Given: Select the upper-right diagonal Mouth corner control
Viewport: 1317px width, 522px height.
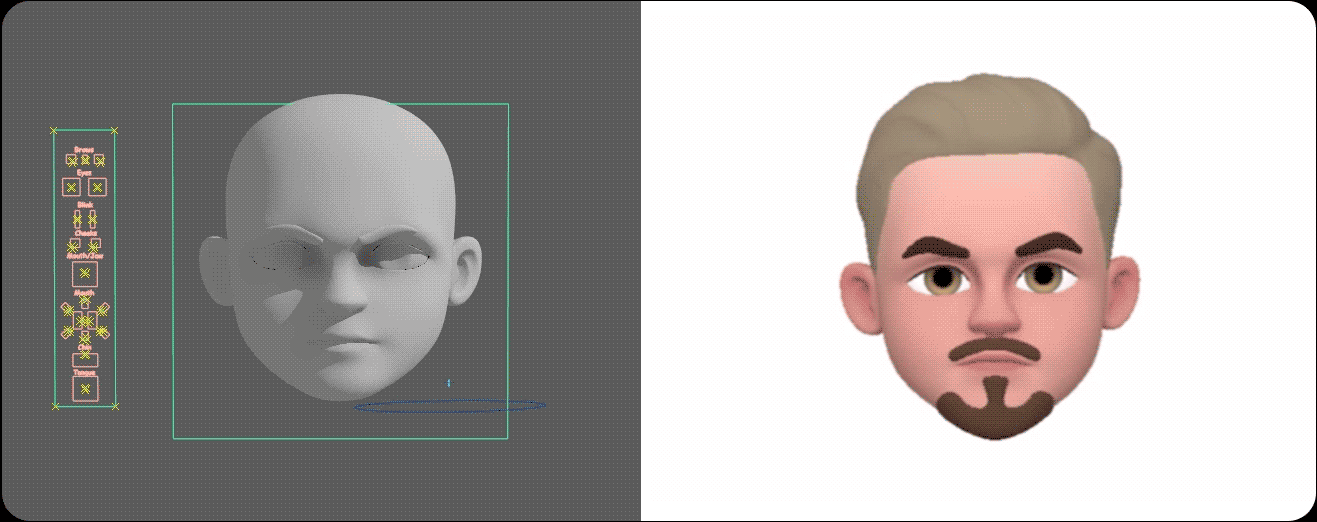Looking at the screenshot, I should (102, 309).
